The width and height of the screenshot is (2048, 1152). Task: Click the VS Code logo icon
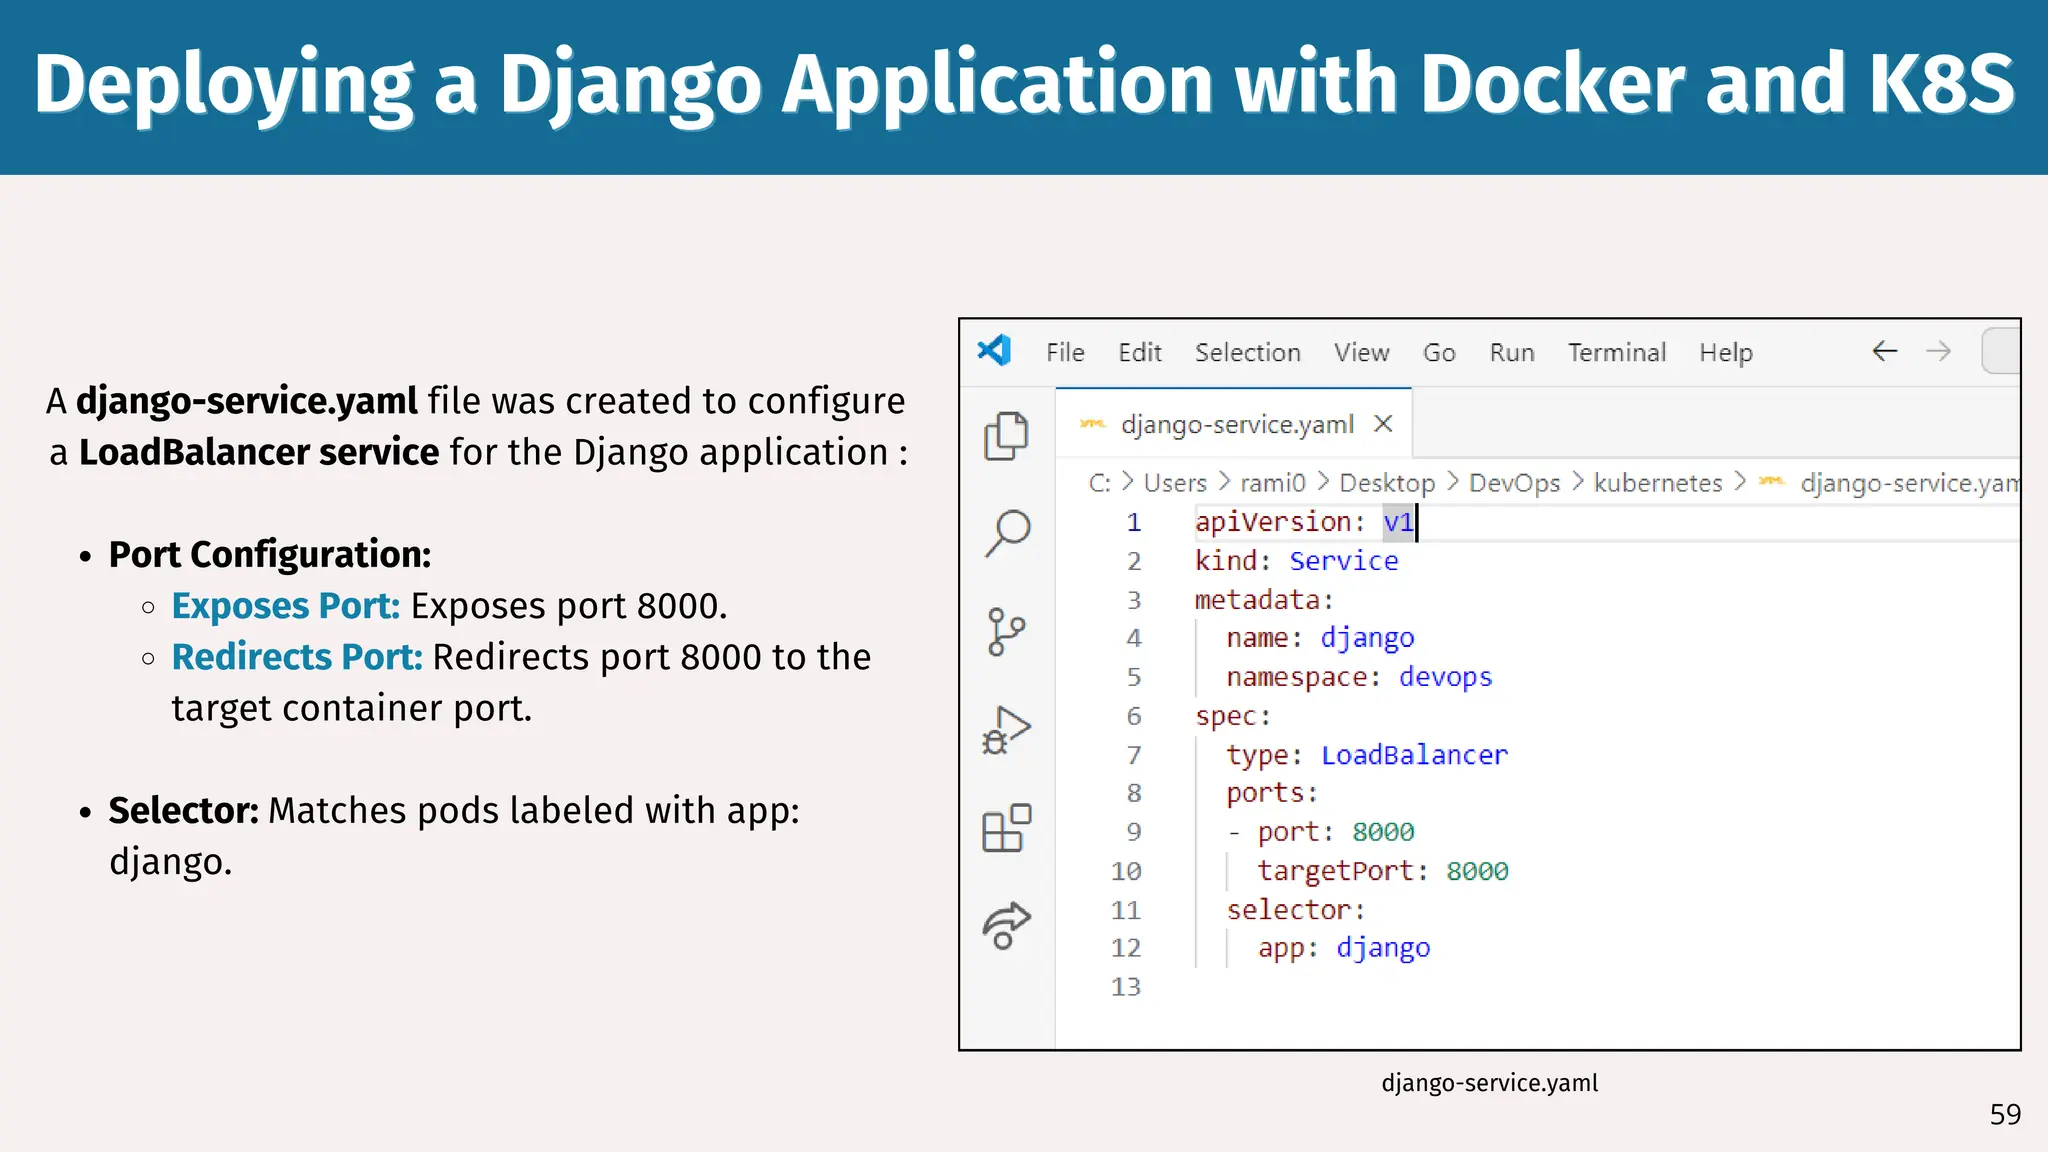994,351
